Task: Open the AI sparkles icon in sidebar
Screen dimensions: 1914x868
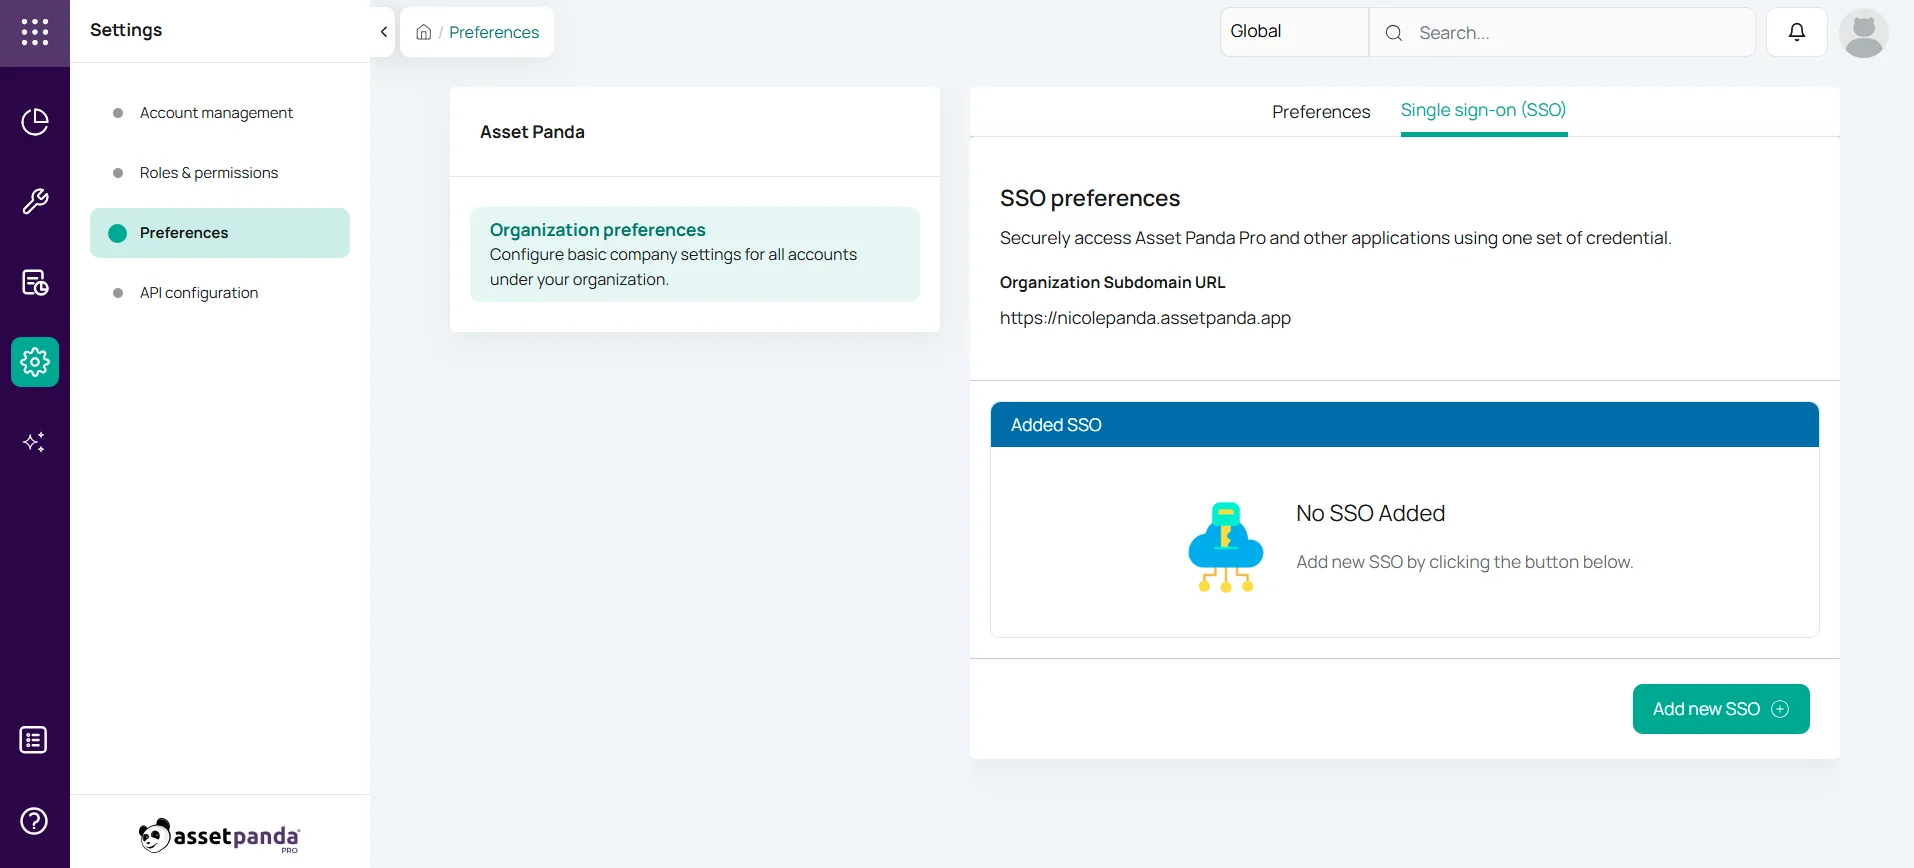Action: (35, 442)
